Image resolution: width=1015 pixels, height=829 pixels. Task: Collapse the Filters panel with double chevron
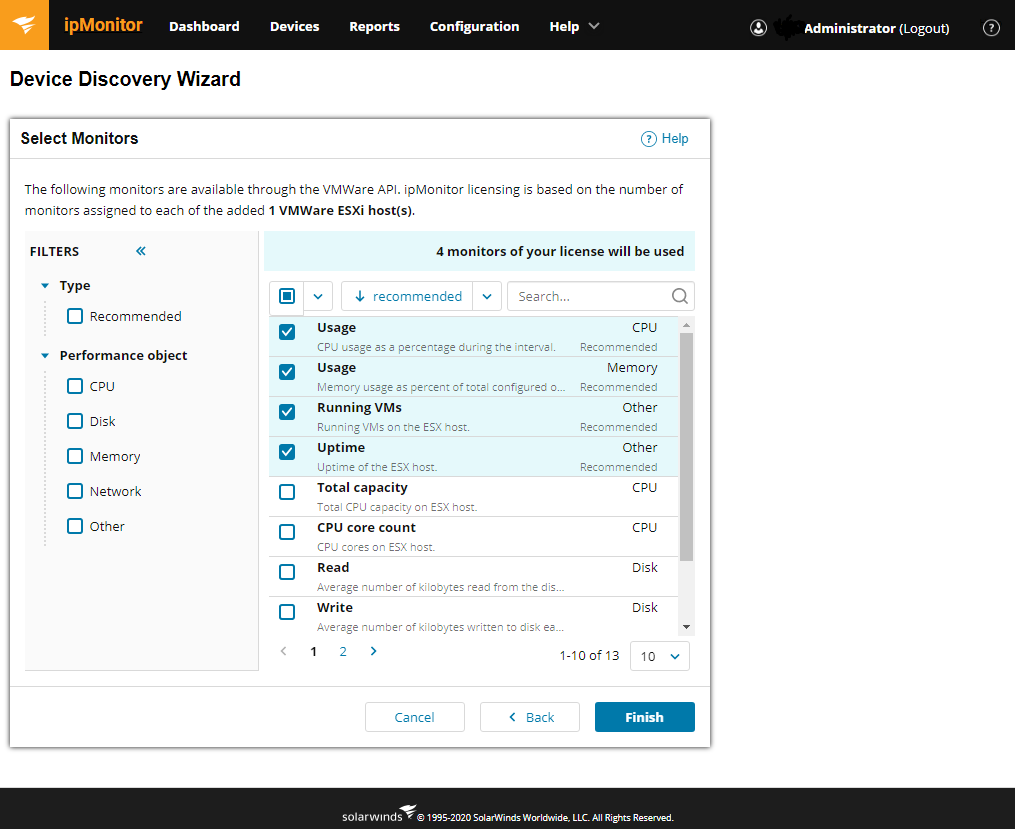click(140, 251)
